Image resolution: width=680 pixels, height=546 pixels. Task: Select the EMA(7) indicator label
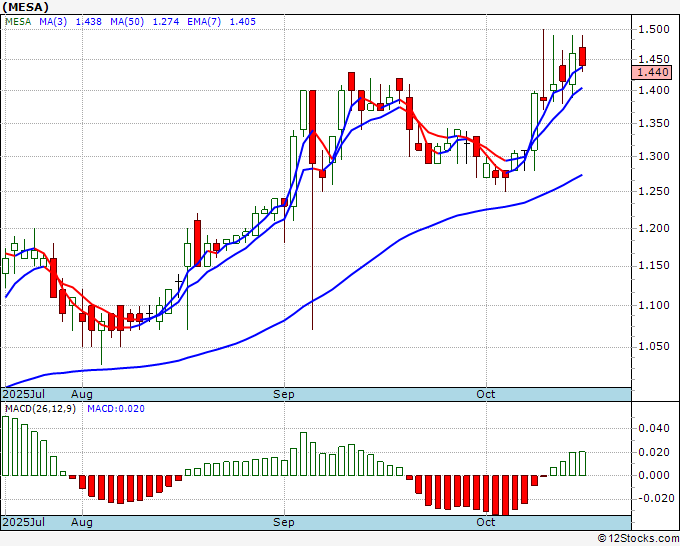[204, 22]
